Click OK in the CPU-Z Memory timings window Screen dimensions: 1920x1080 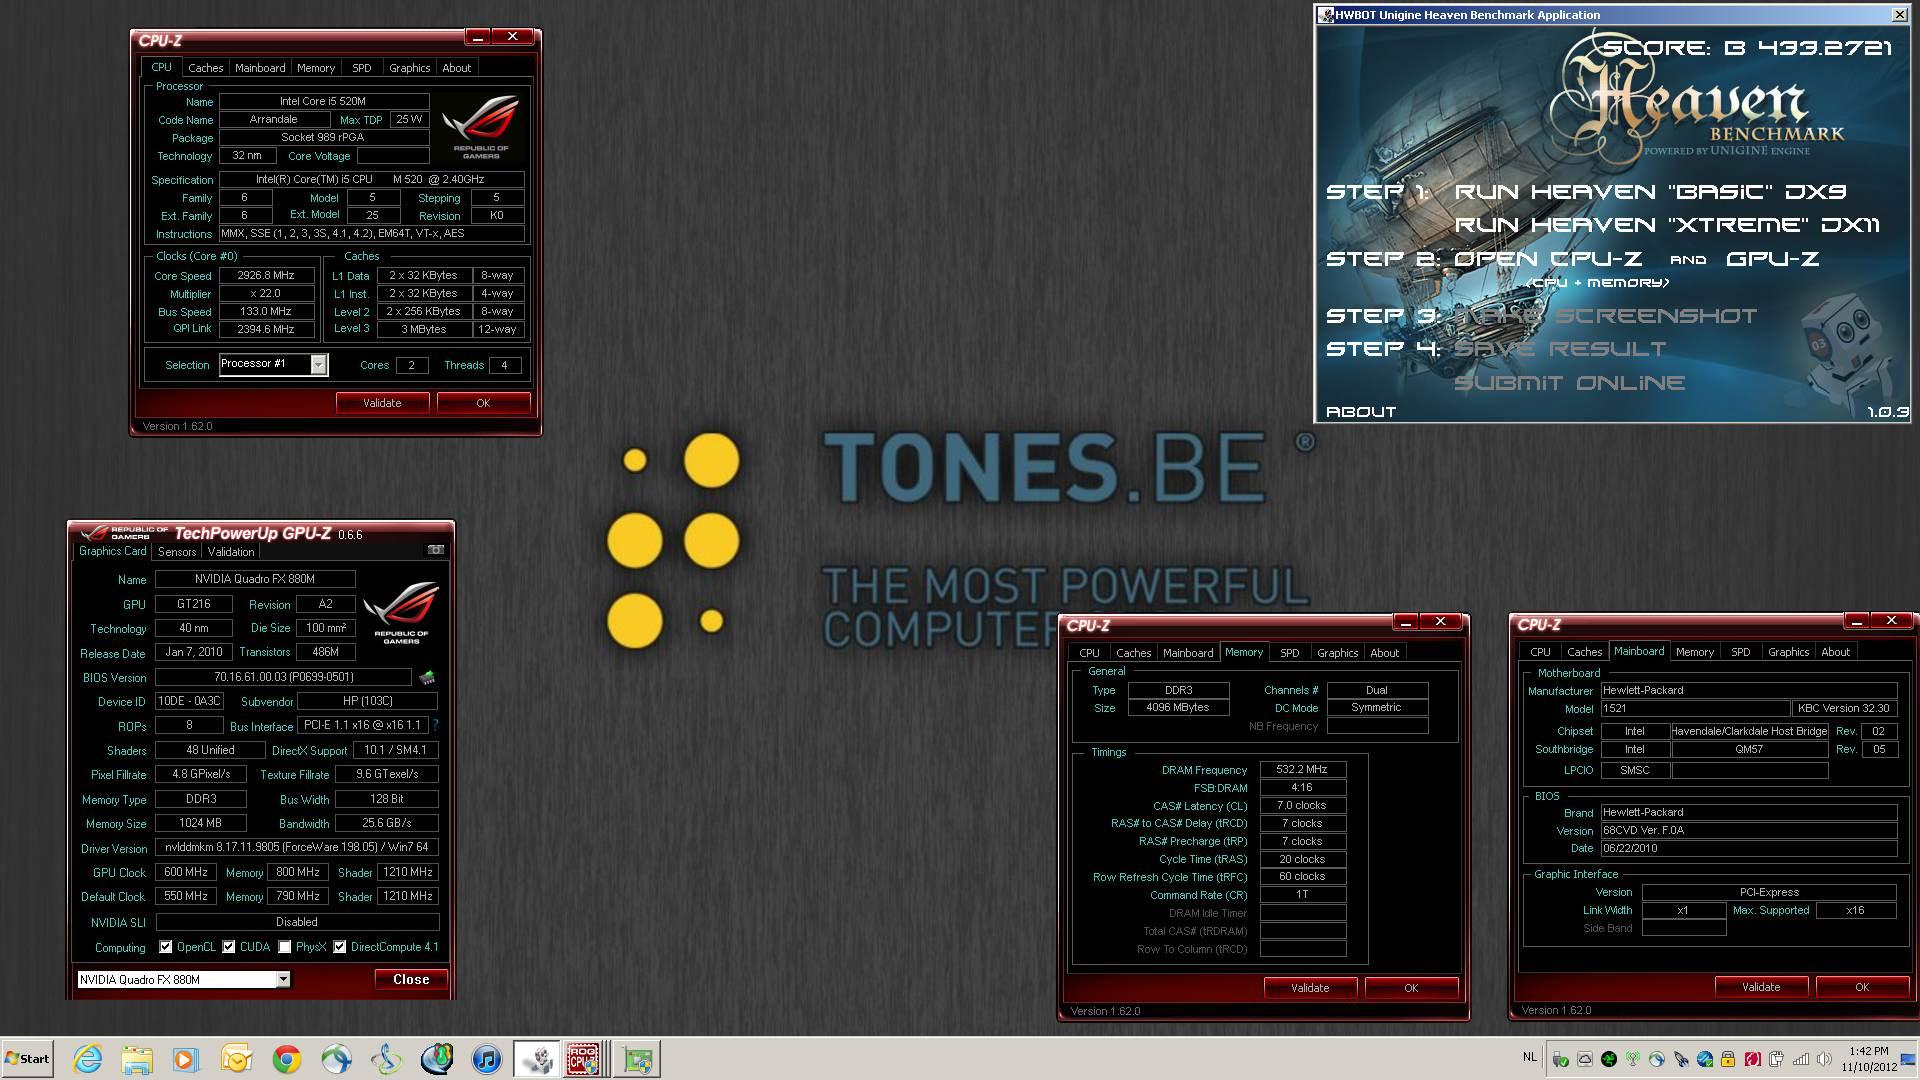1411,988
